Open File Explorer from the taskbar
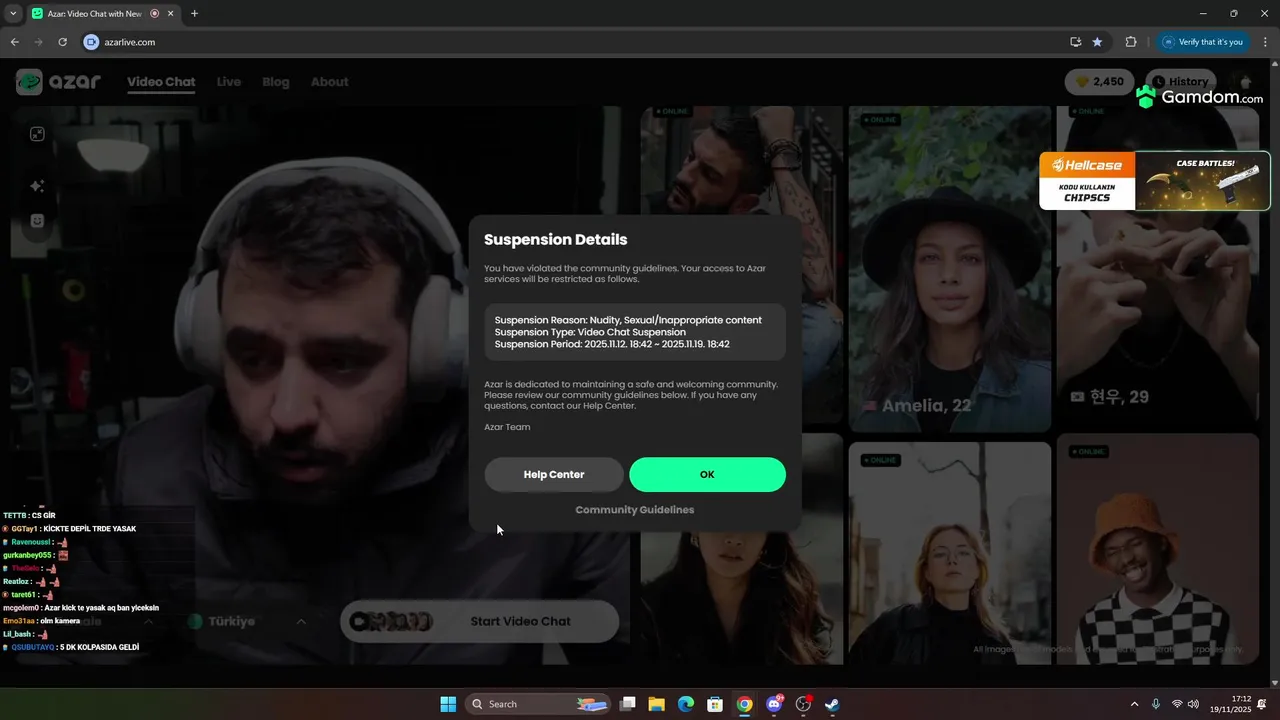Image resolution: width=1280 pixels, height=720 pixels. [x=657, y=704]
